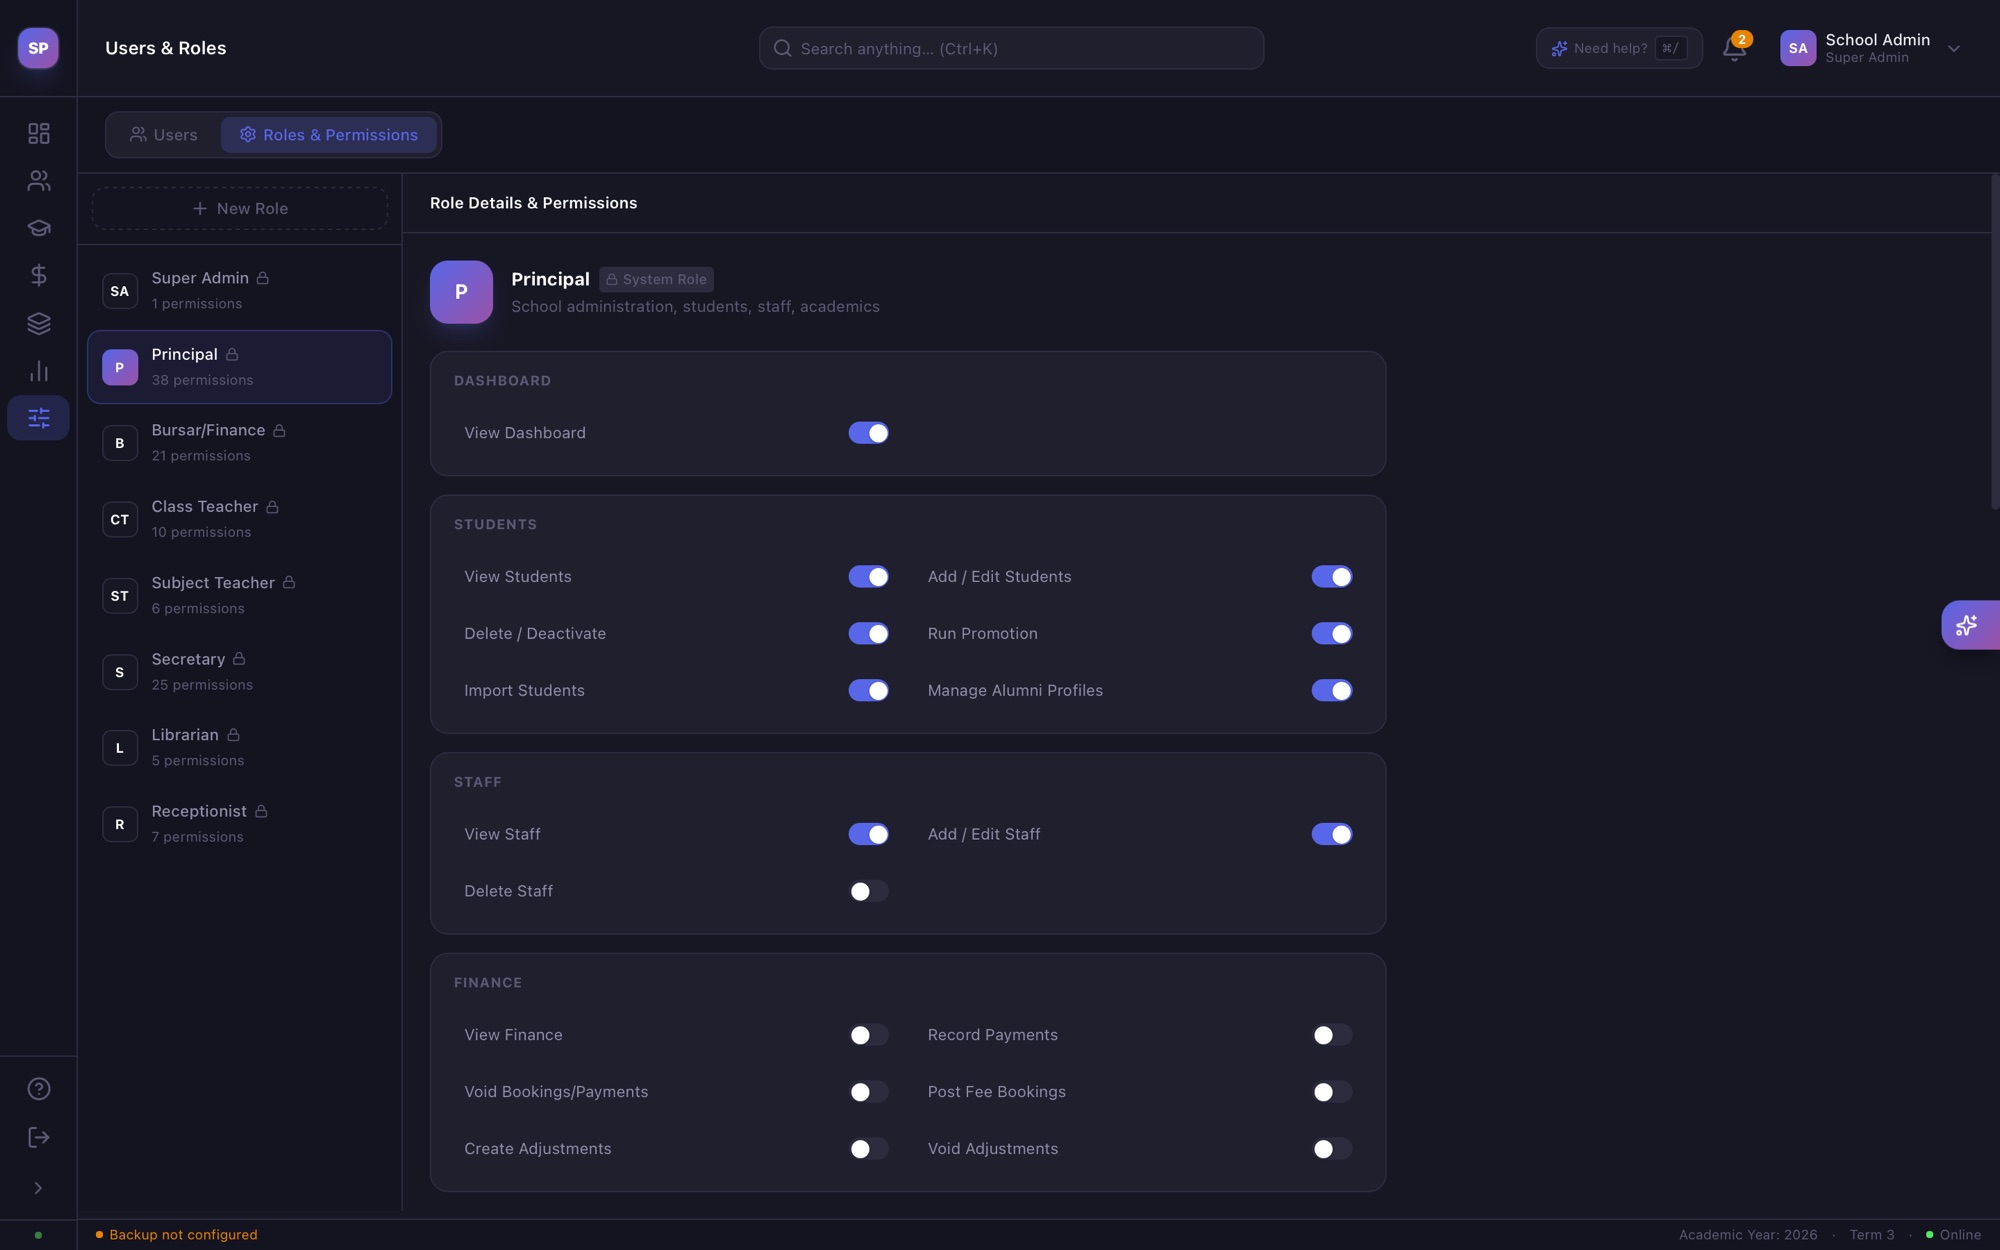Click the search magnifier icon
This screenshot has width=2000, height=1250.
click(783, 48)
